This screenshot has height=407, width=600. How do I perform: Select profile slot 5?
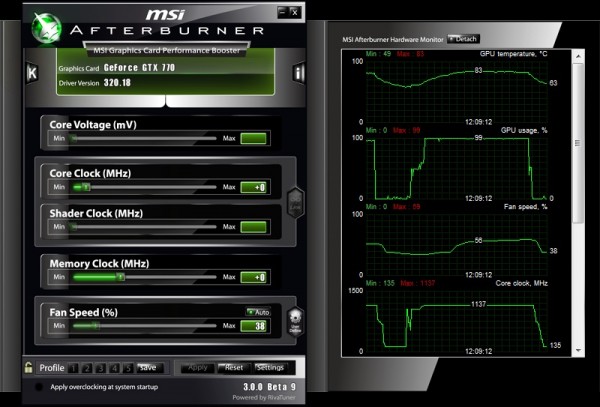(128, 368)
